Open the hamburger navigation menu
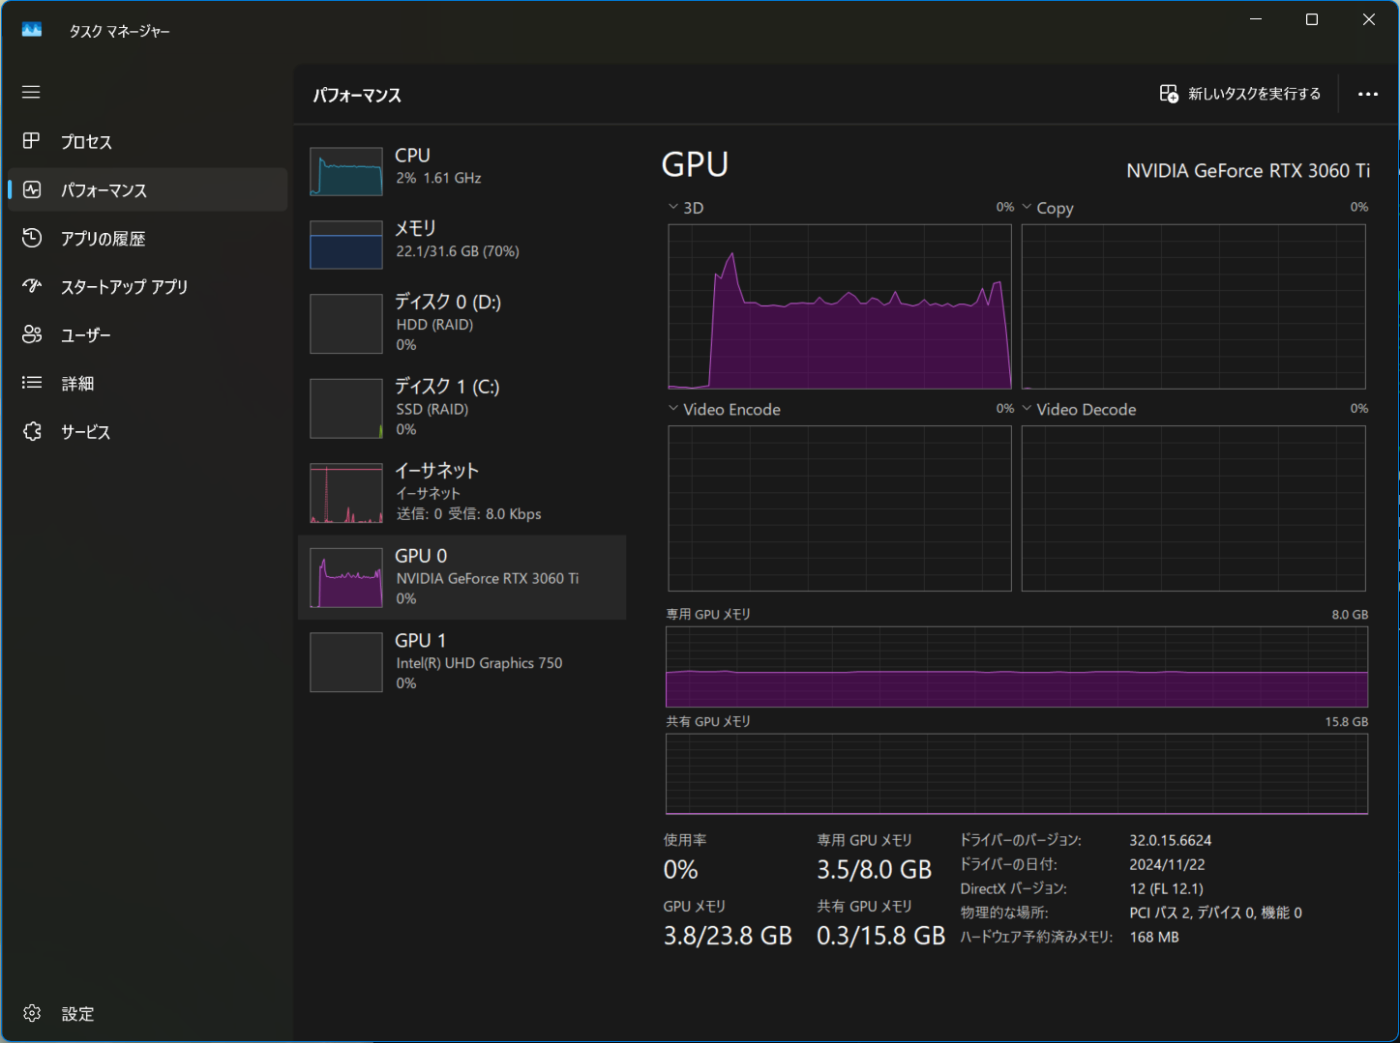This screenshot has width=1400, height=1043. 31,92
